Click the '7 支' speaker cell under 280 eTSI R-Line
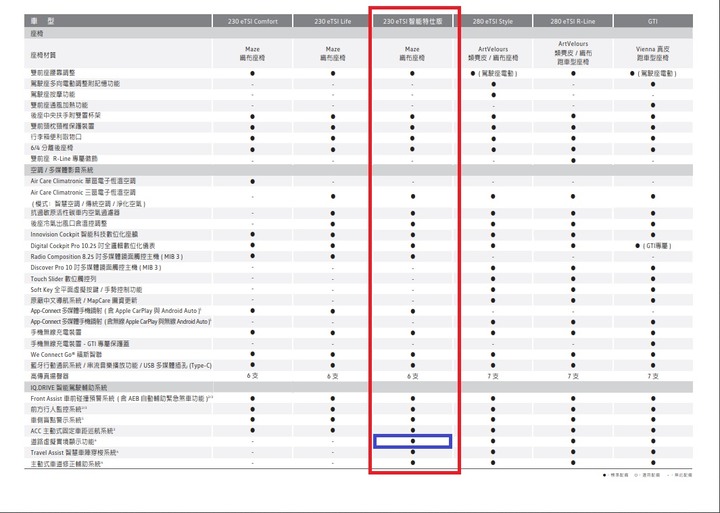The height and width of the screenshot is (513, 720). [x=573, y=376]
